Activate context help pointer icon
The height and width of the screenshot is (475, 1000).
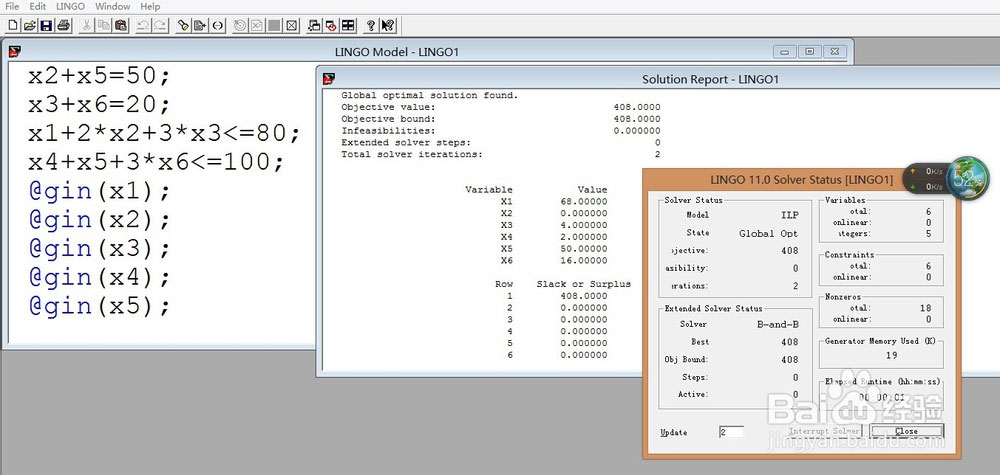click(388, 26)
